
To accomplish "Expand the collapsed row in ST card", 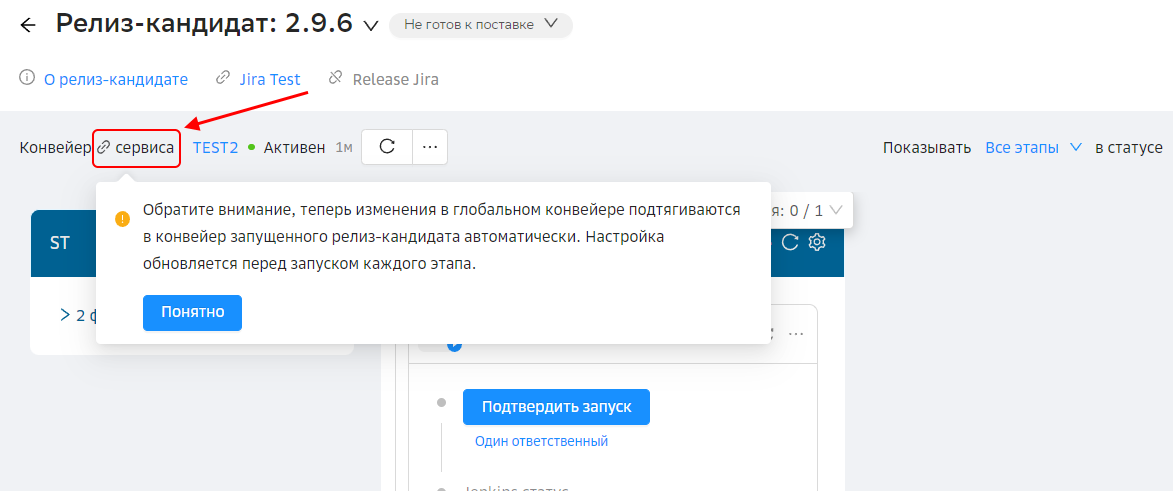I will point(65,315).
